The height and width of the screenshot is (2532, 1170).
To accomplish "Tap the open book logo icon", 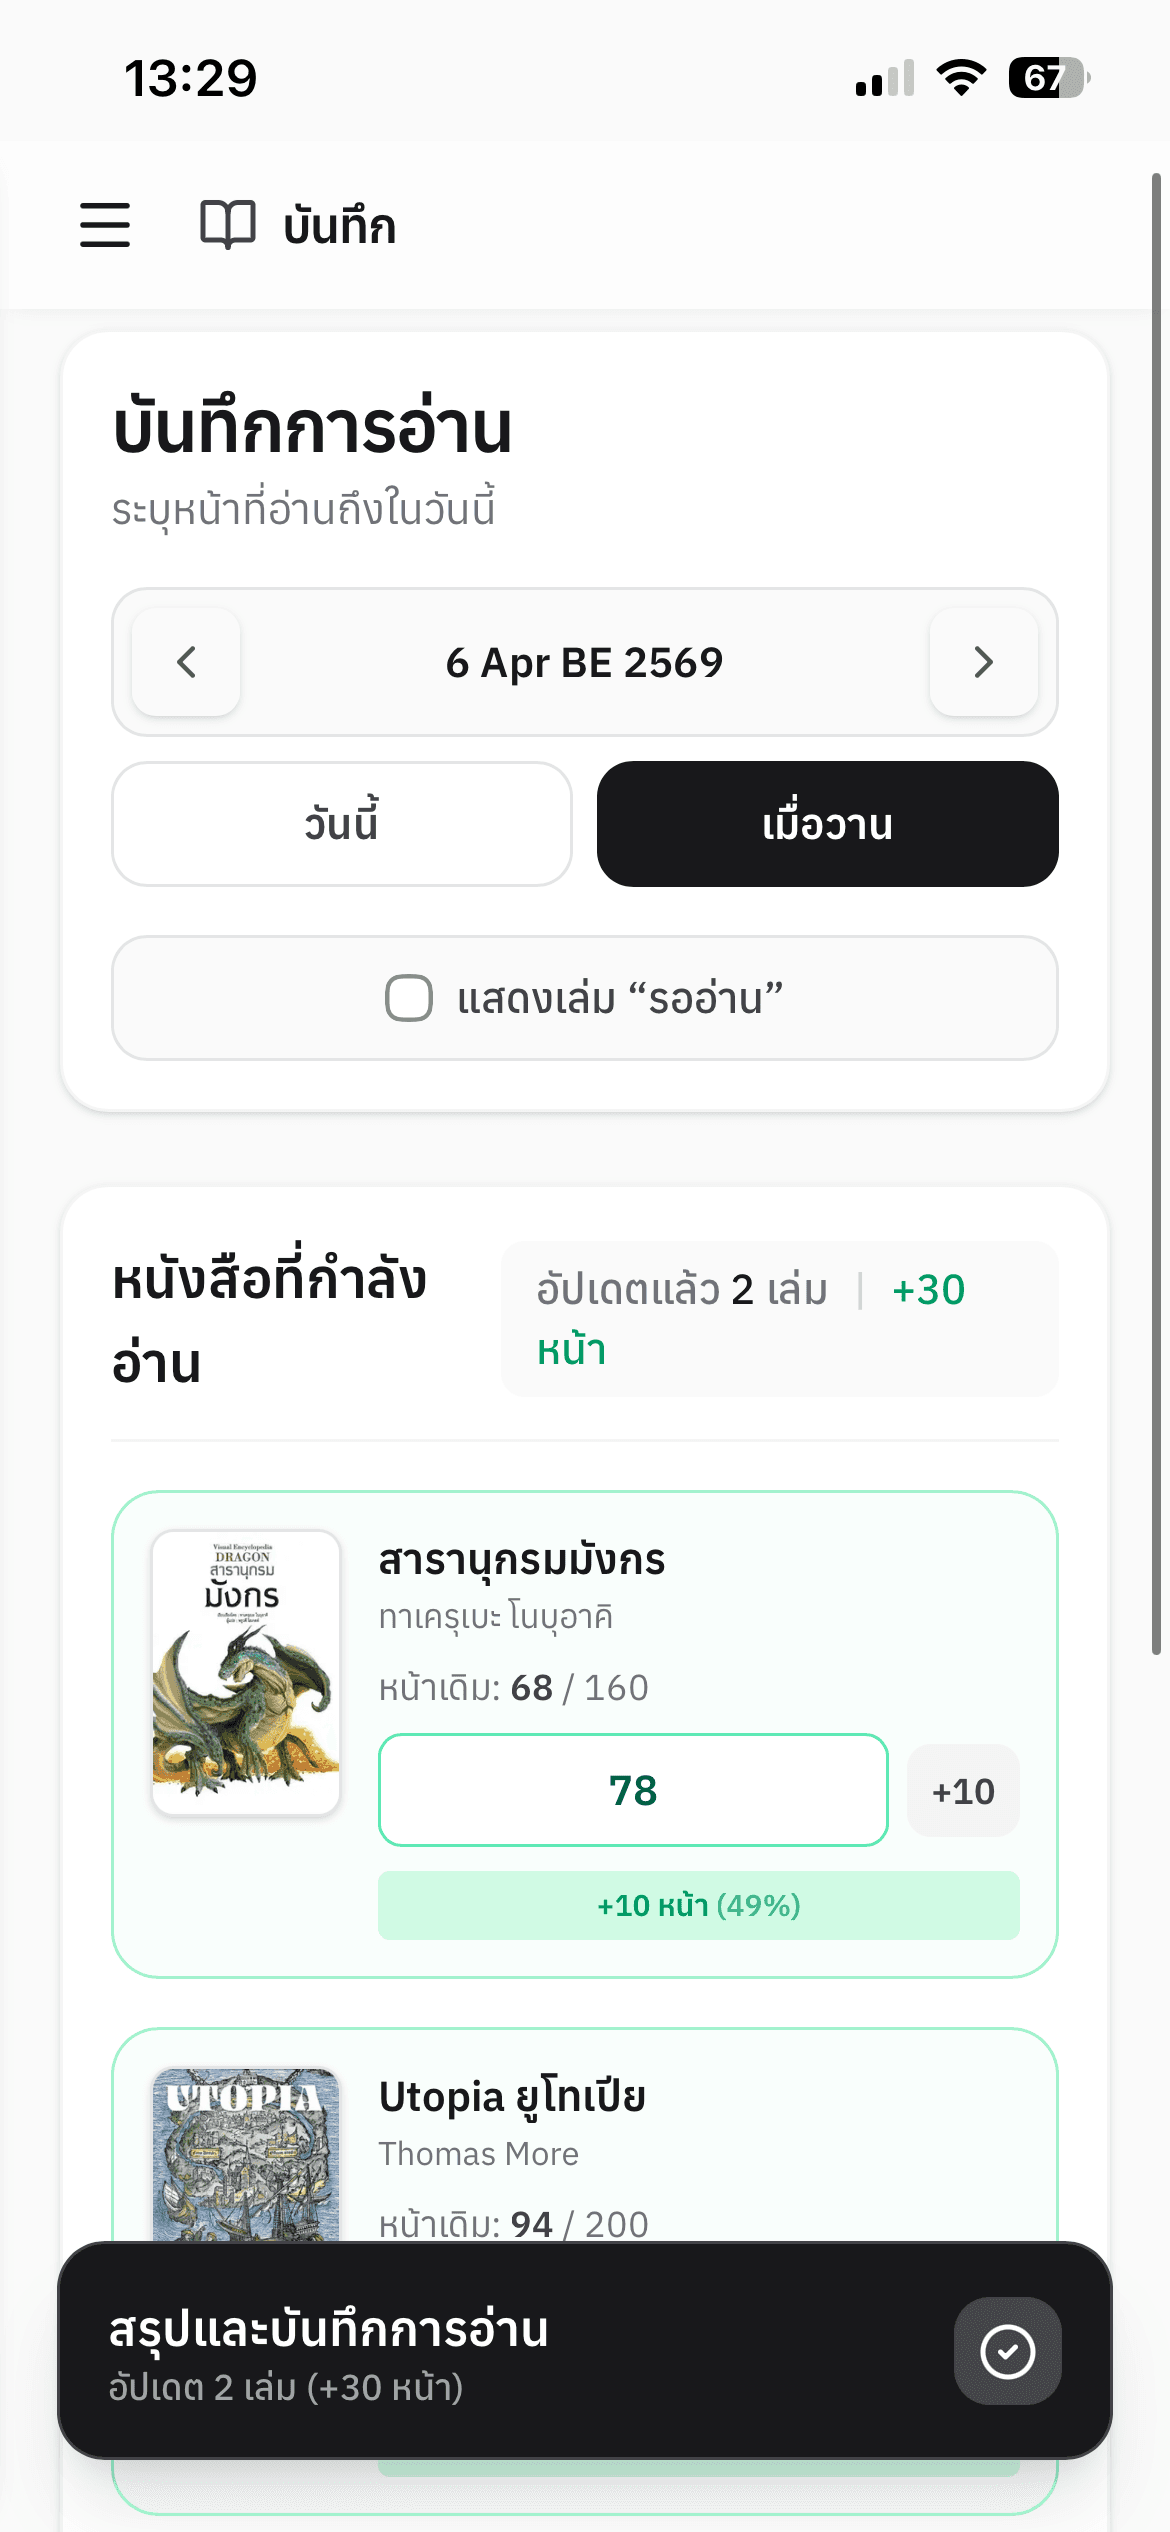I will click(228, 224).
